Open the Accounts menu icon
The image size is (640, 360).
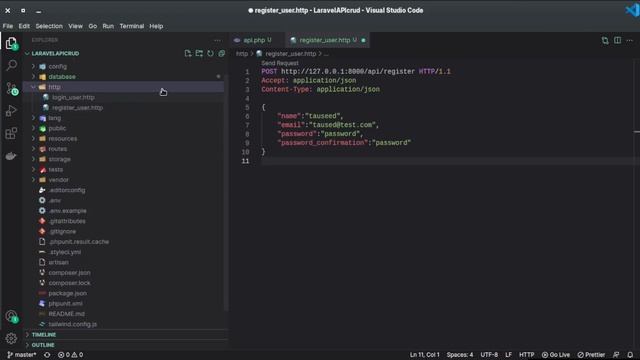(x=11, y=316)
